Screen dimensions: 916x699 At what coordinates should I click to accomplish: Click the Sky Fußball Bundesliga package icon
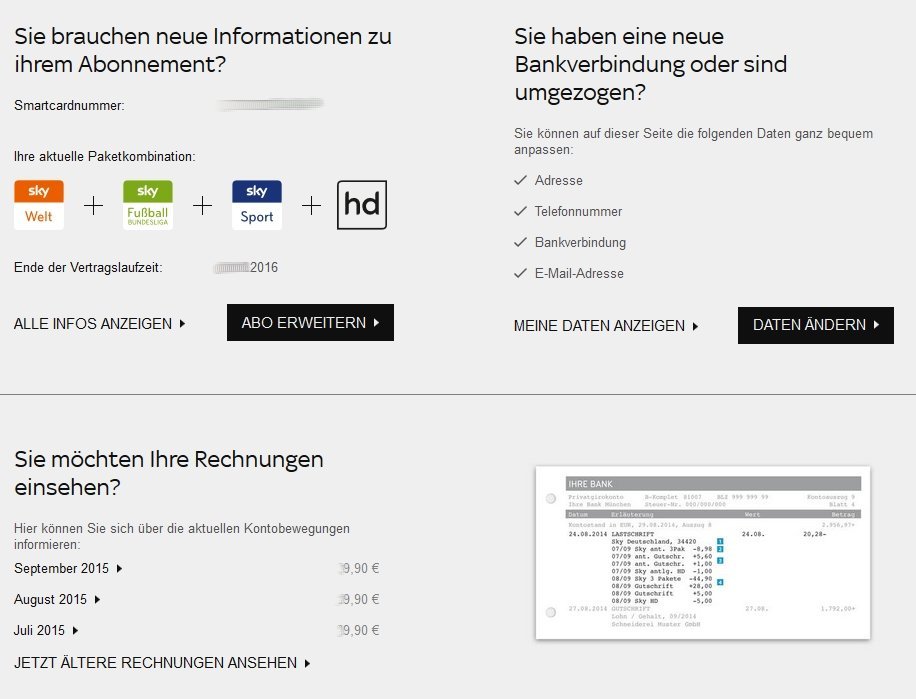[x=148, y=205]
